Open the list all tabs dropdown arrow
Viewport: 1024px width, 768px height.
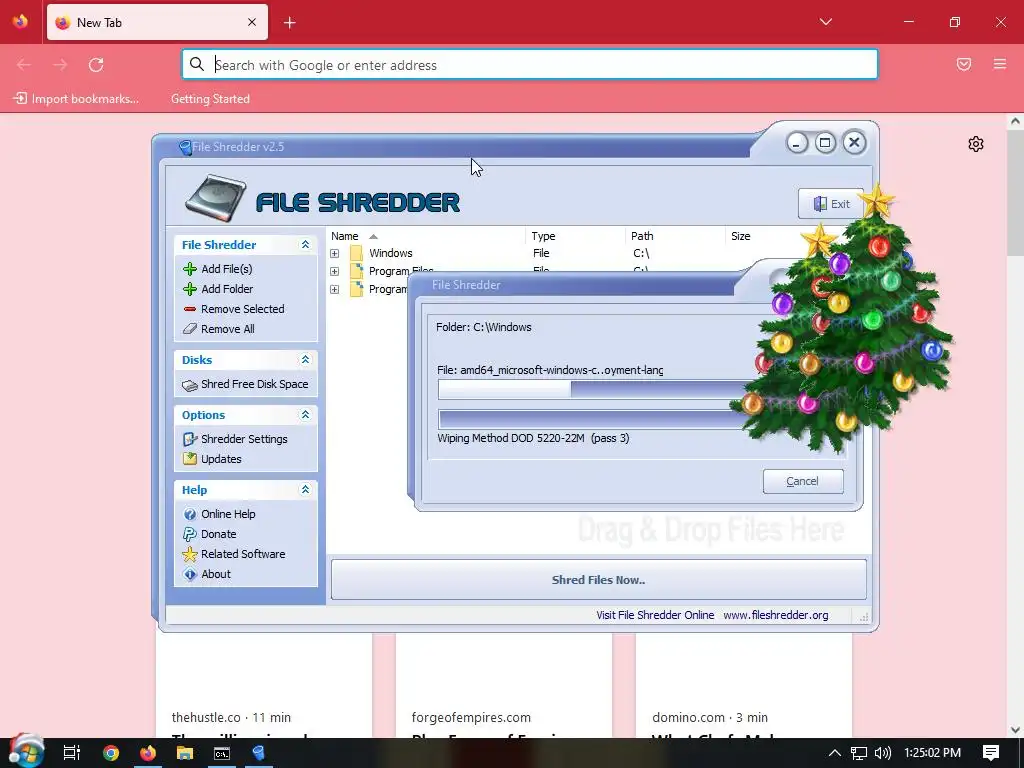[825, 22]
